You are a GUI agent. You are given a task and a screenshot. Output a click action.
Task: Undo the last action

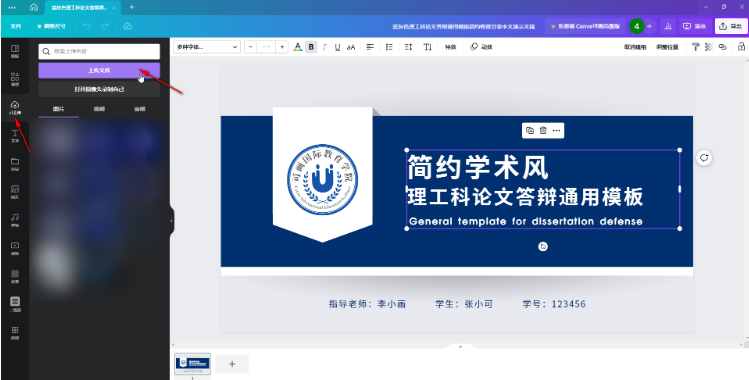(87, 26)
